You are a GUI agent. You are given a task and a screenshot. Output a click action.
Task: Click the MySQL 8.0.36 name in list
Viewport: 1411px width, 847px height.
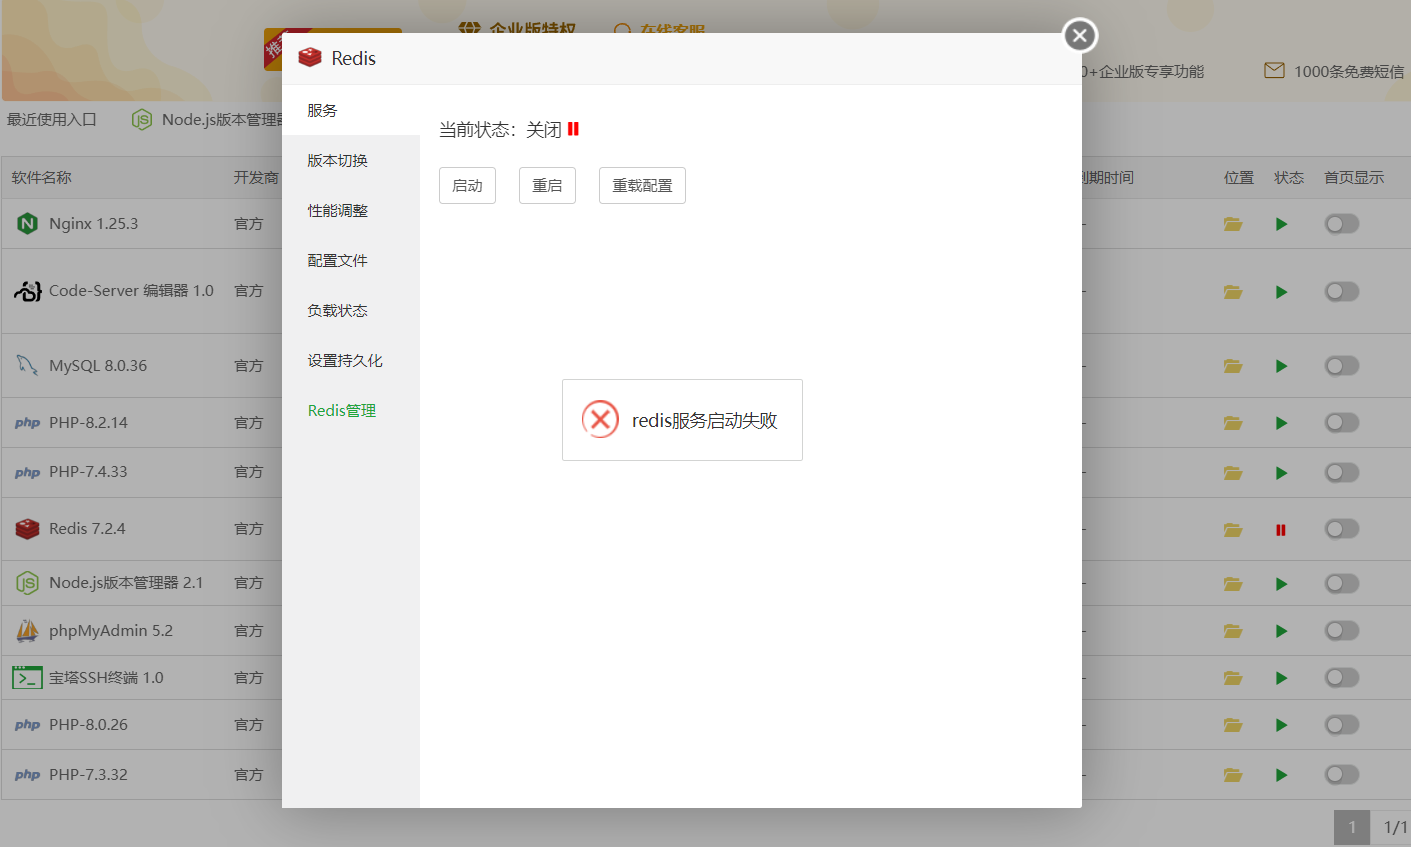click(98, 365)
